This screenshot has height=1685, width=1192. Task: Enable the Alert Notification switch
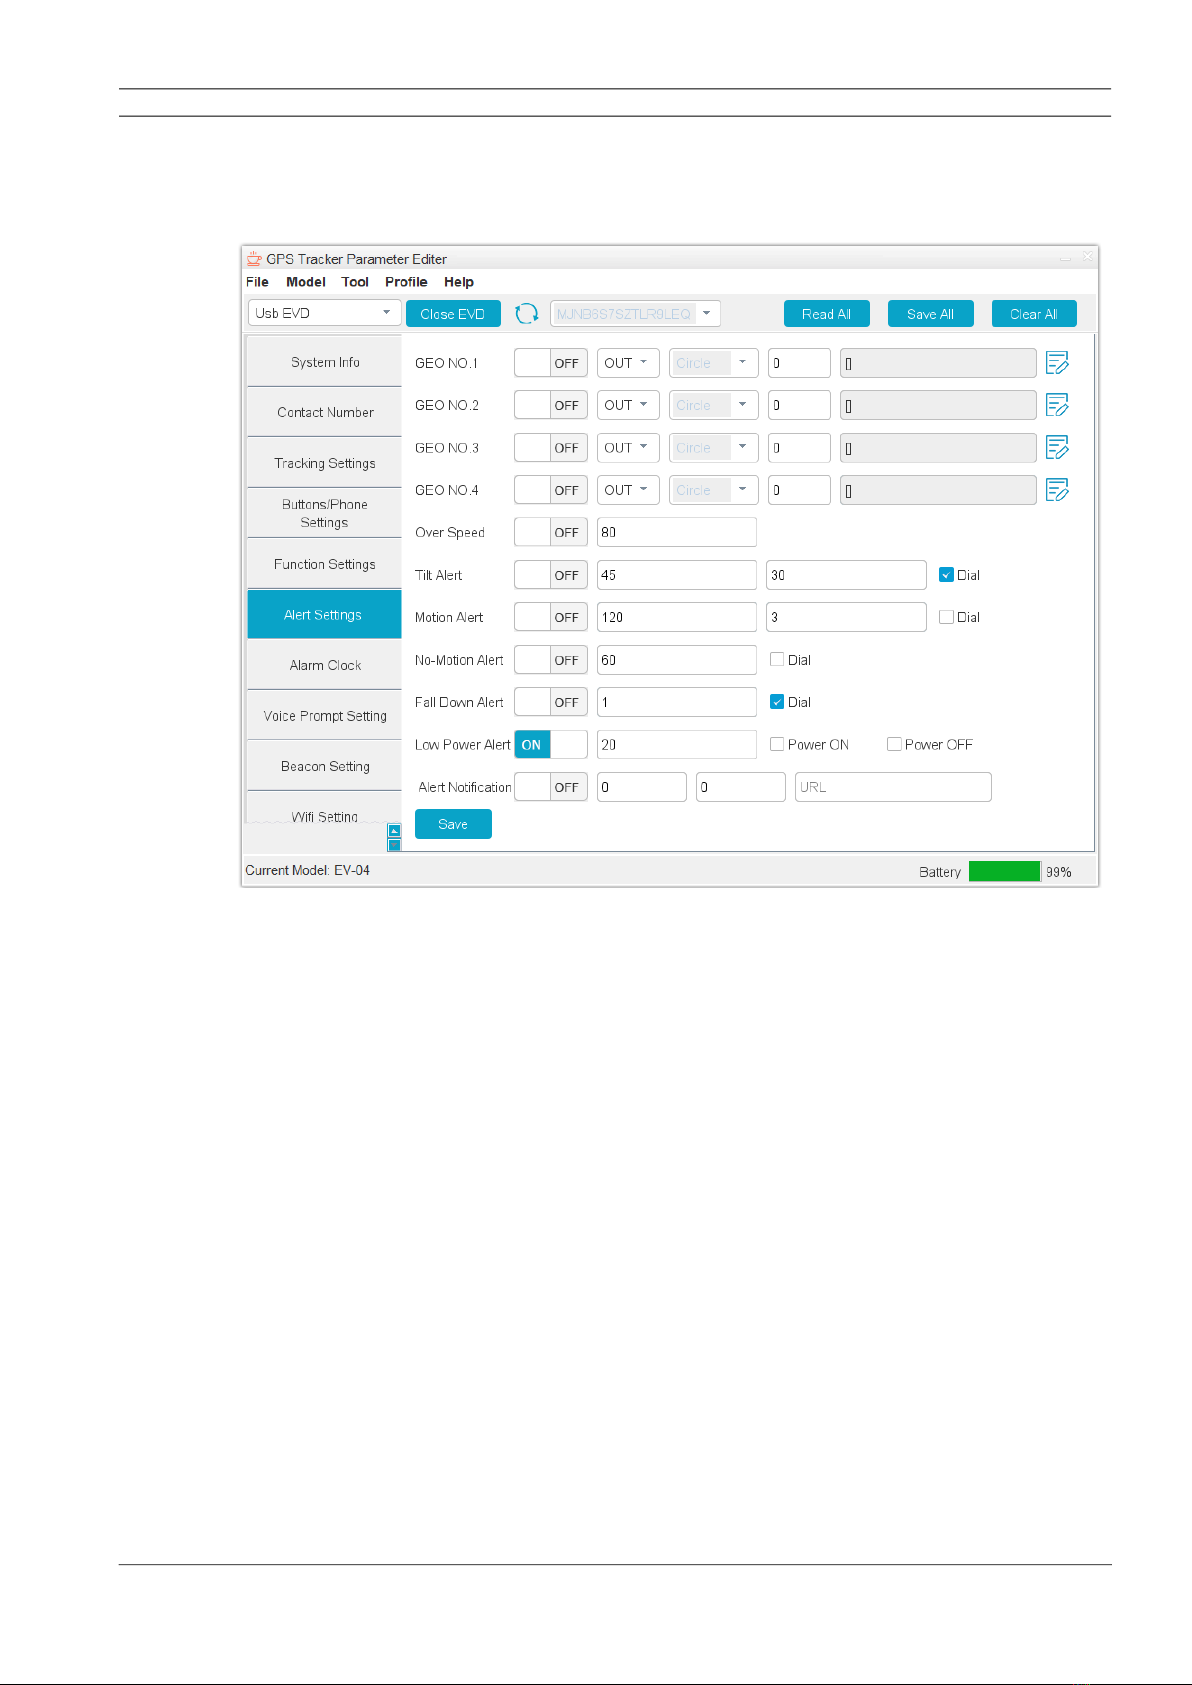pos(551,787)
